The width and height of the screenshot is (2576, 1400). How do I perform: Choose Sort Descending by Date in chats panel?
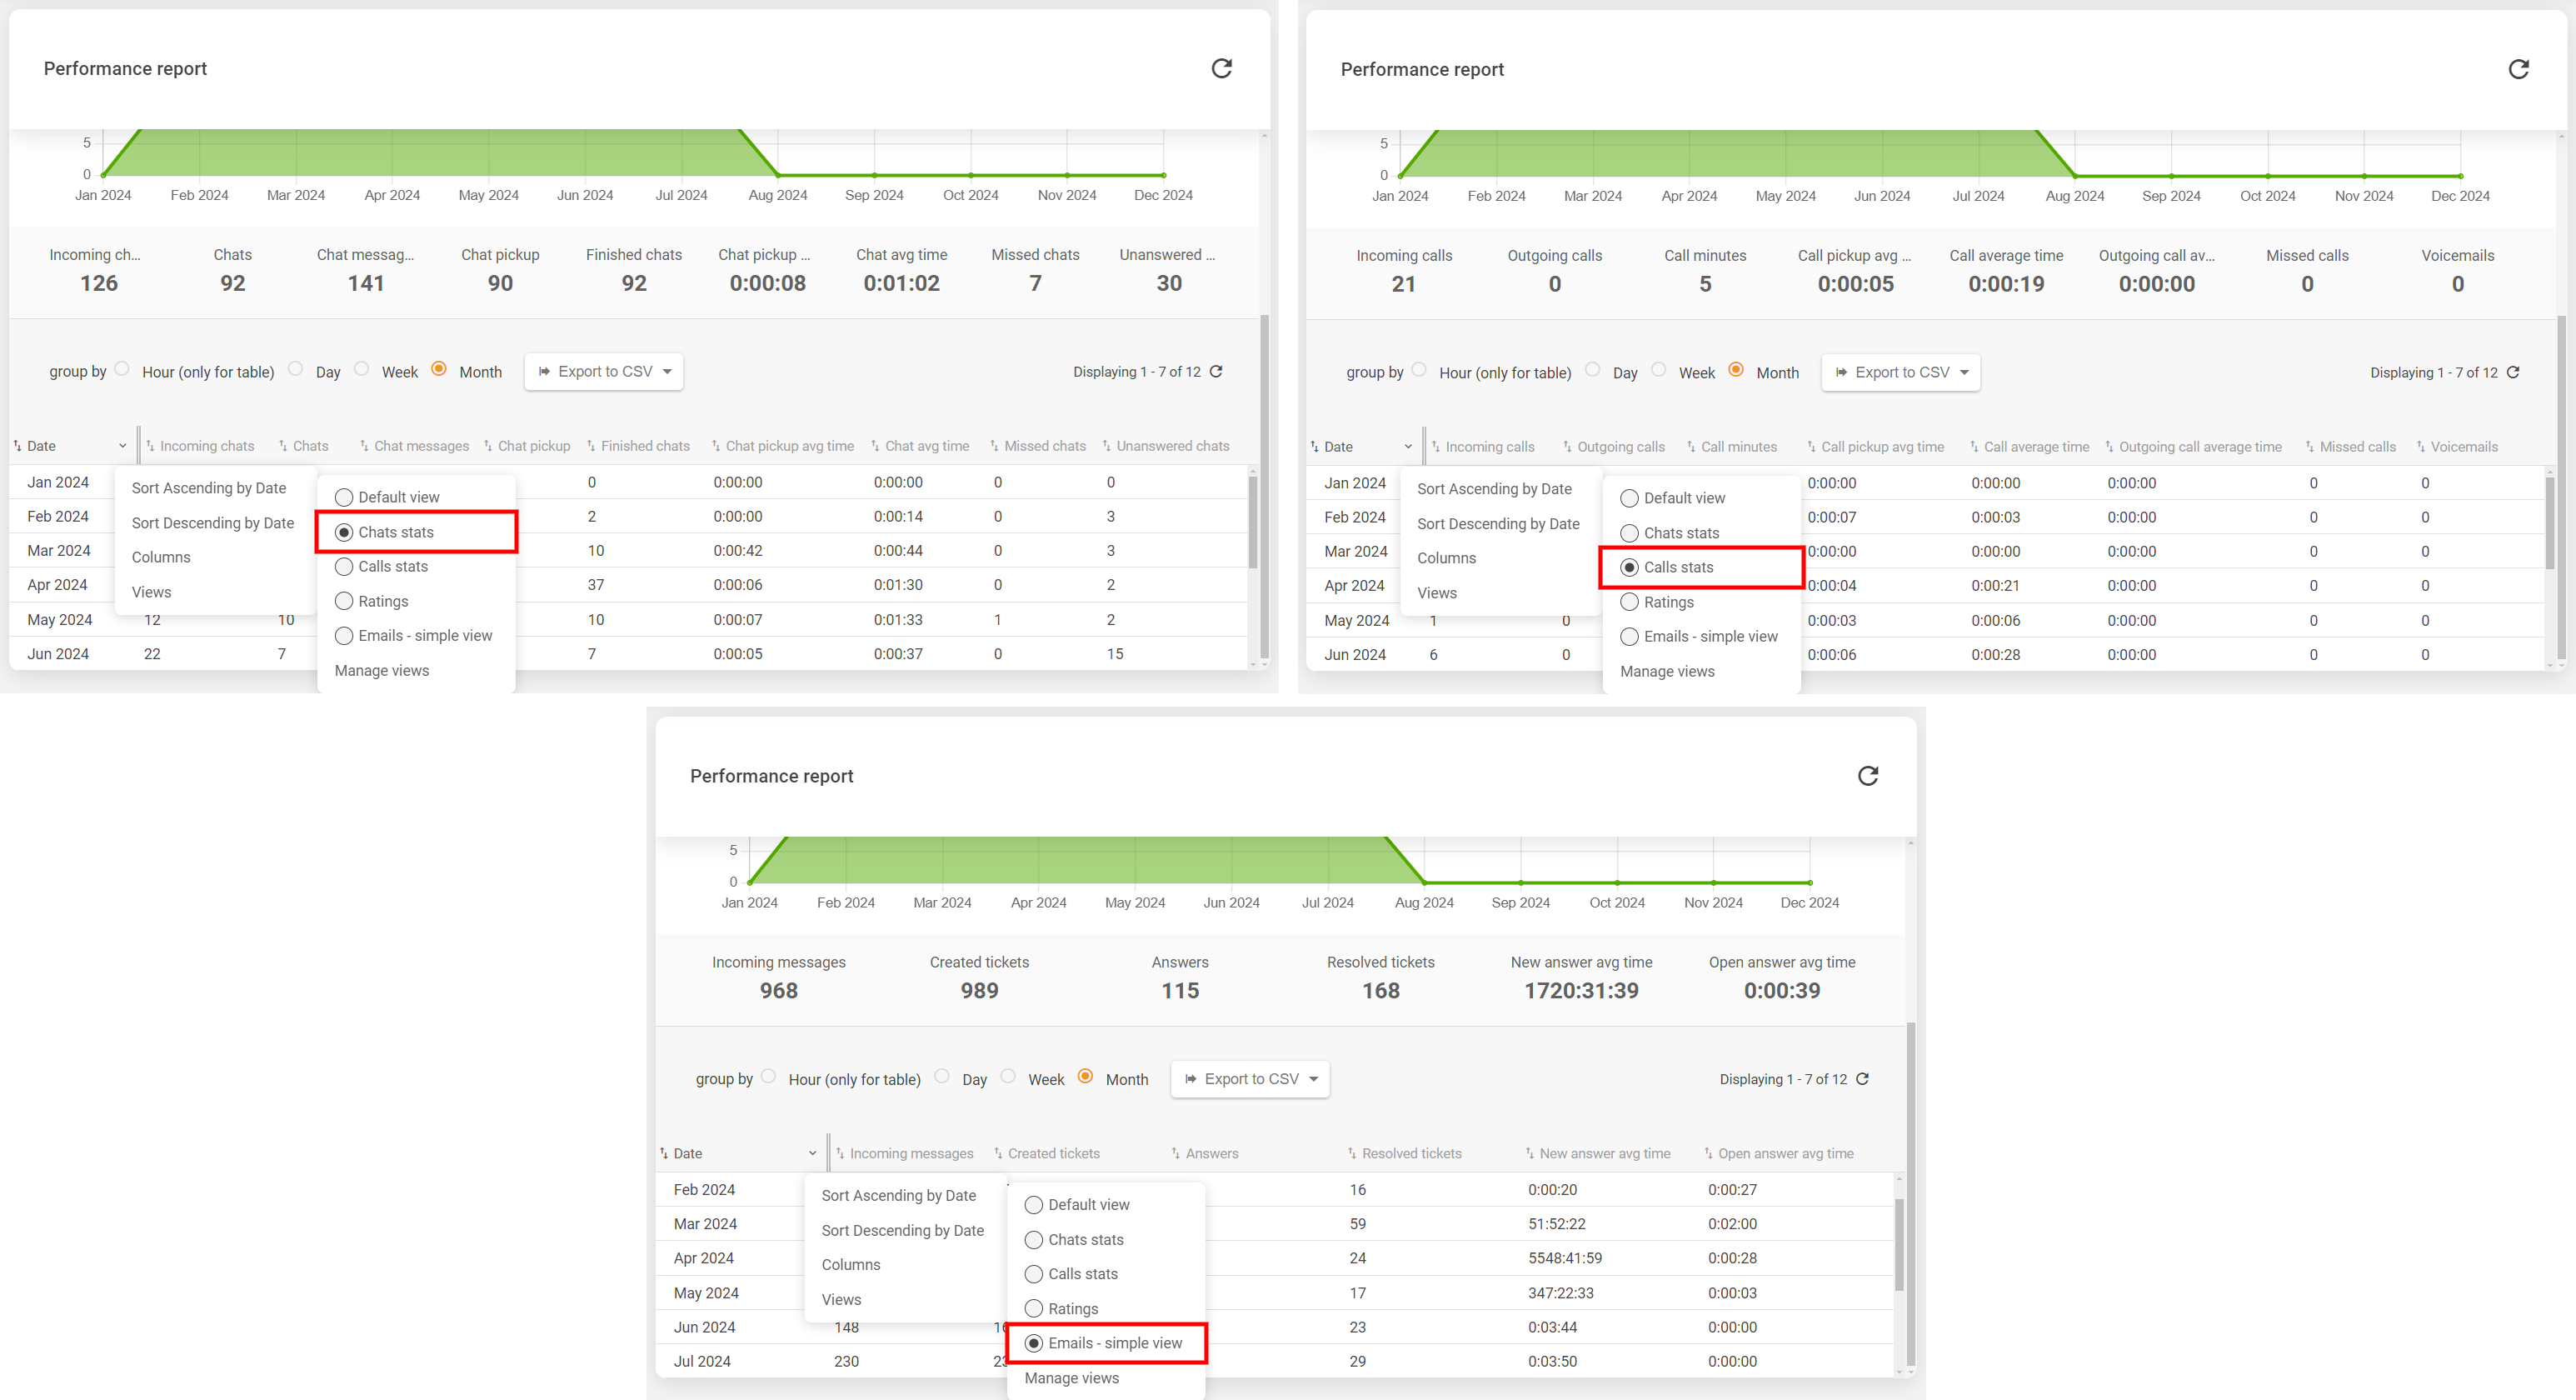coord(212,523)
